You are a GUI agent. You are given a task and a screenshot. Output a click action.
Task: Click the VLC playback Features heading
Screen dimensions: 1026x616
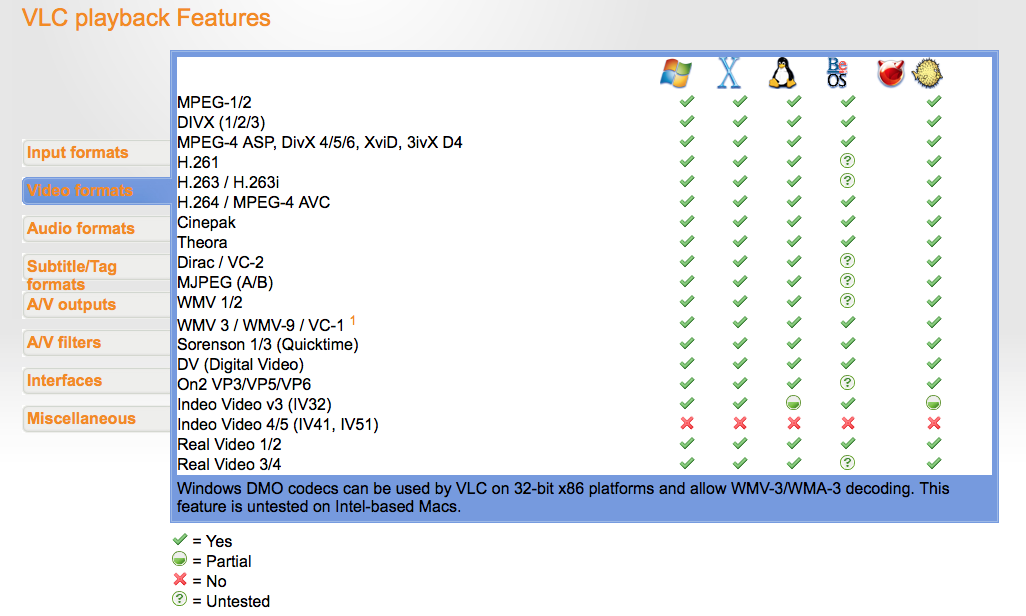point(146,18)
